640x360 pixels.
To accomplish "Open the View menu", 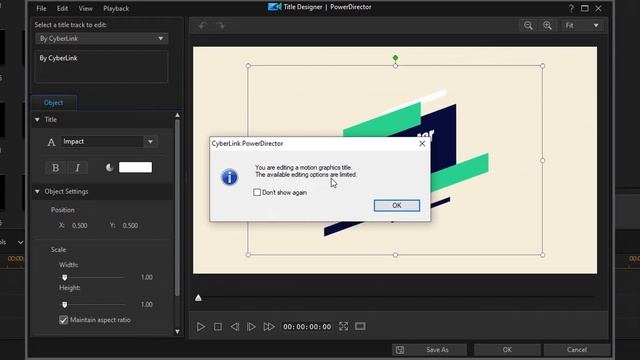I will pos(85,9).
